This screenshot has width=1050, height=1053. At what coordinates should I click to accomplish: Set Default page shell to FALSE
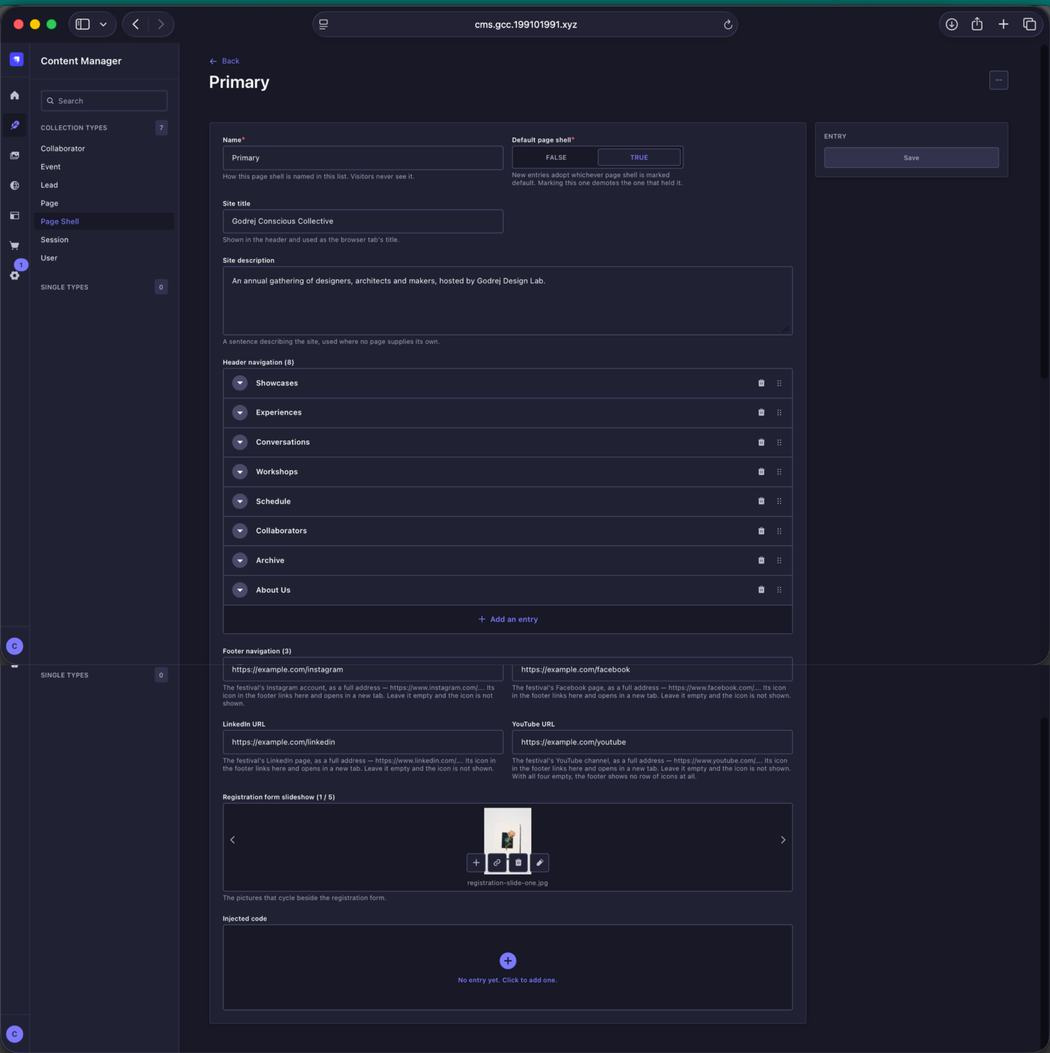[x=555, y=157]
